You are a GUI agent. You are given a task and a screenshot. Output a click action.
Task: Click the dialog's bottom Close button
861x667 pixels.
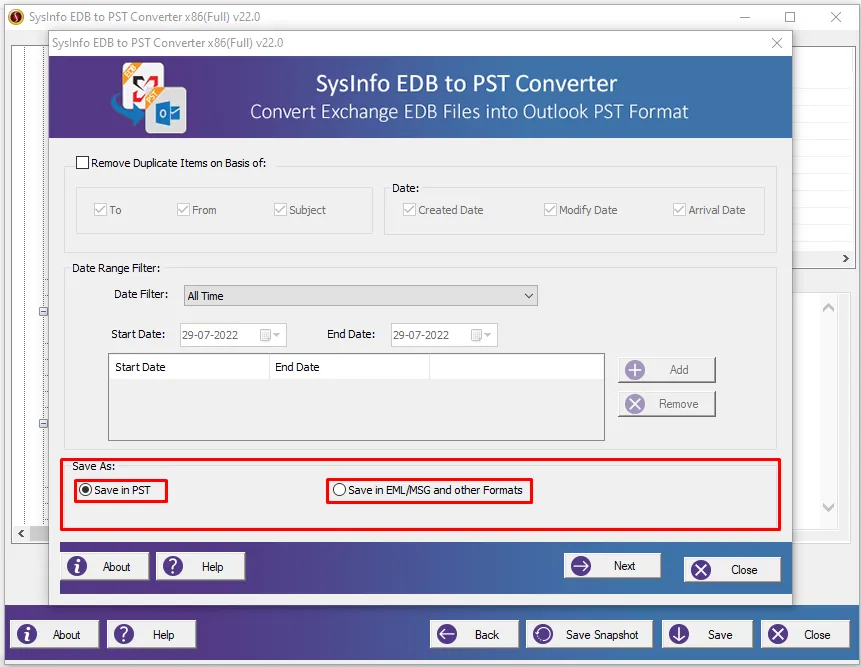coord(732,570)
